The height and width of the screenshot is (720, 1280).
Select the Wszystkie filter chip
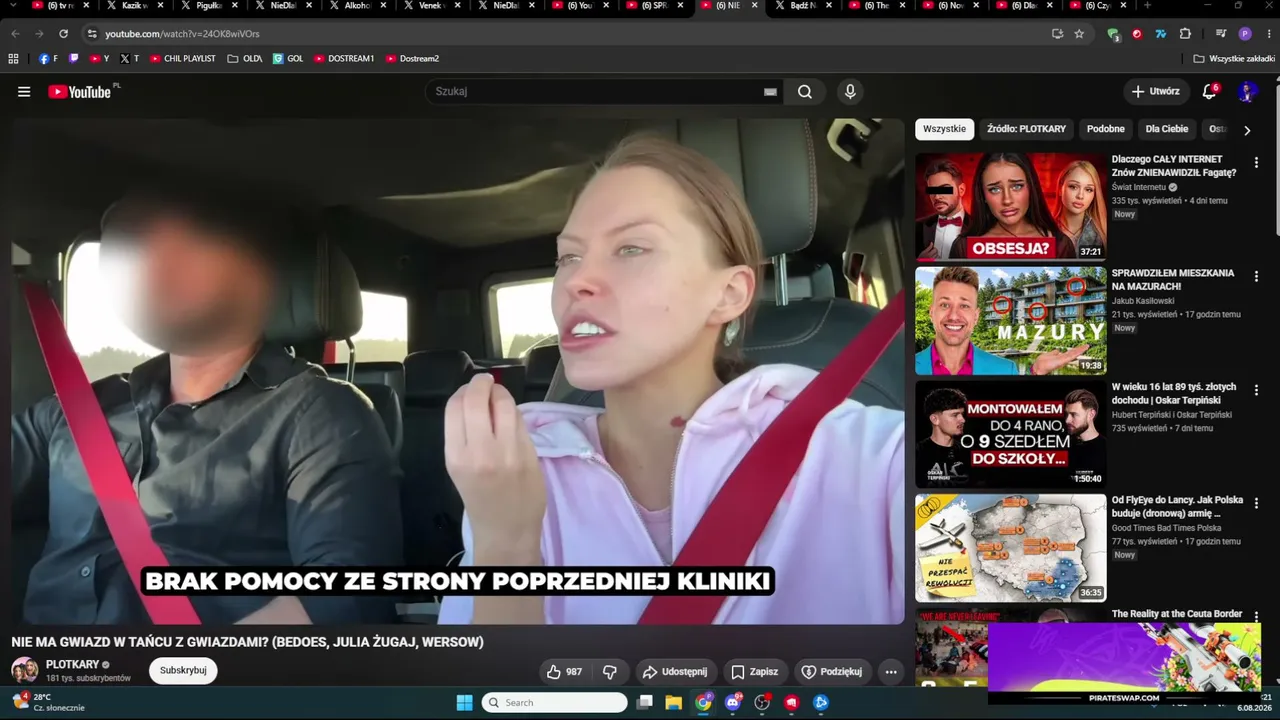point(944,129)
